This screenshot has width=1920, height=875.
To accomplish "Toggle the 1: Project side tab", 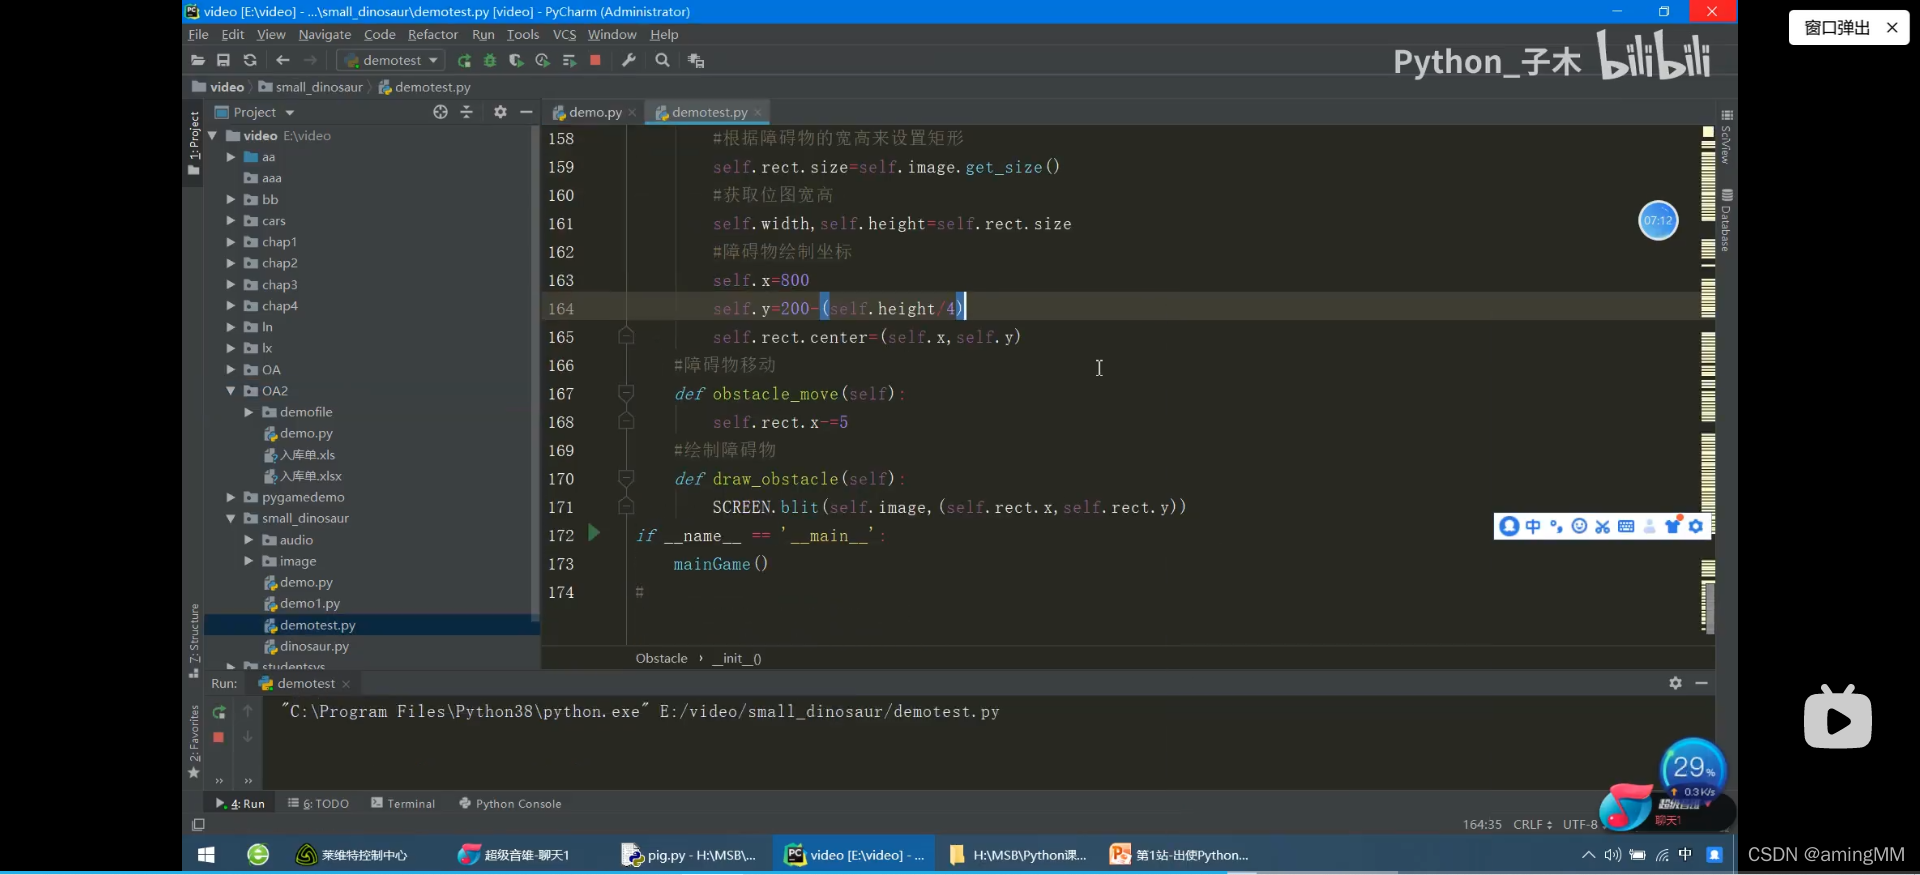I will click(194, 143).
